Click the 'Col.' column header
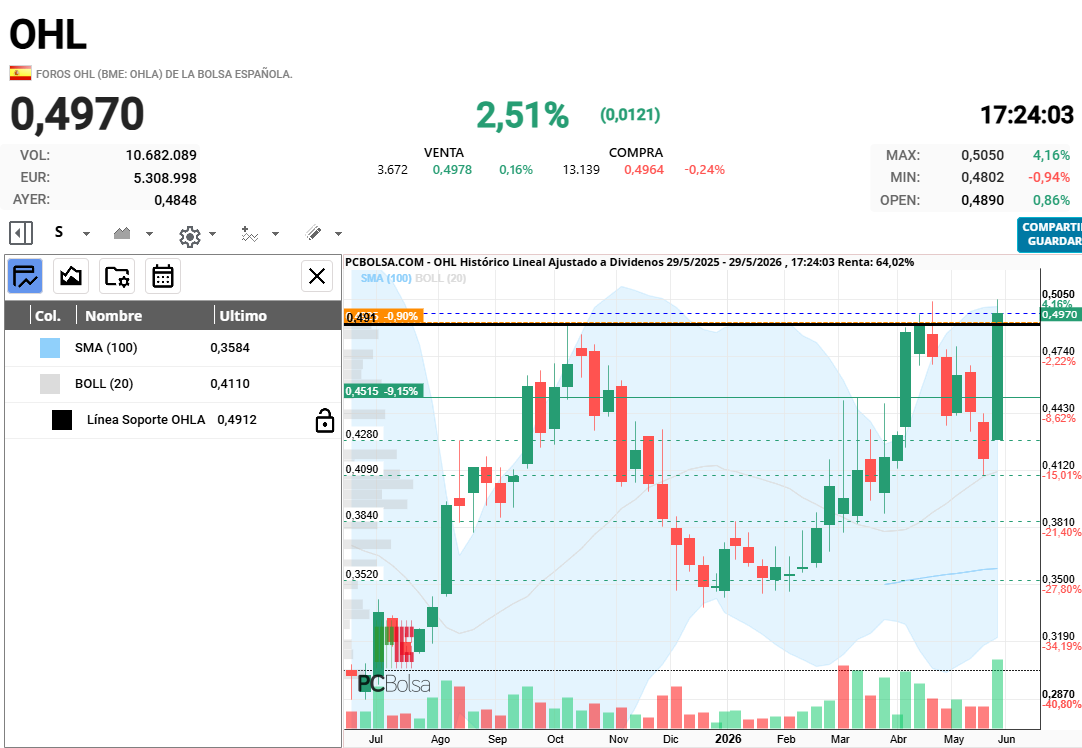The width and height of the screenshot is (1082, 748). (48, 315)
